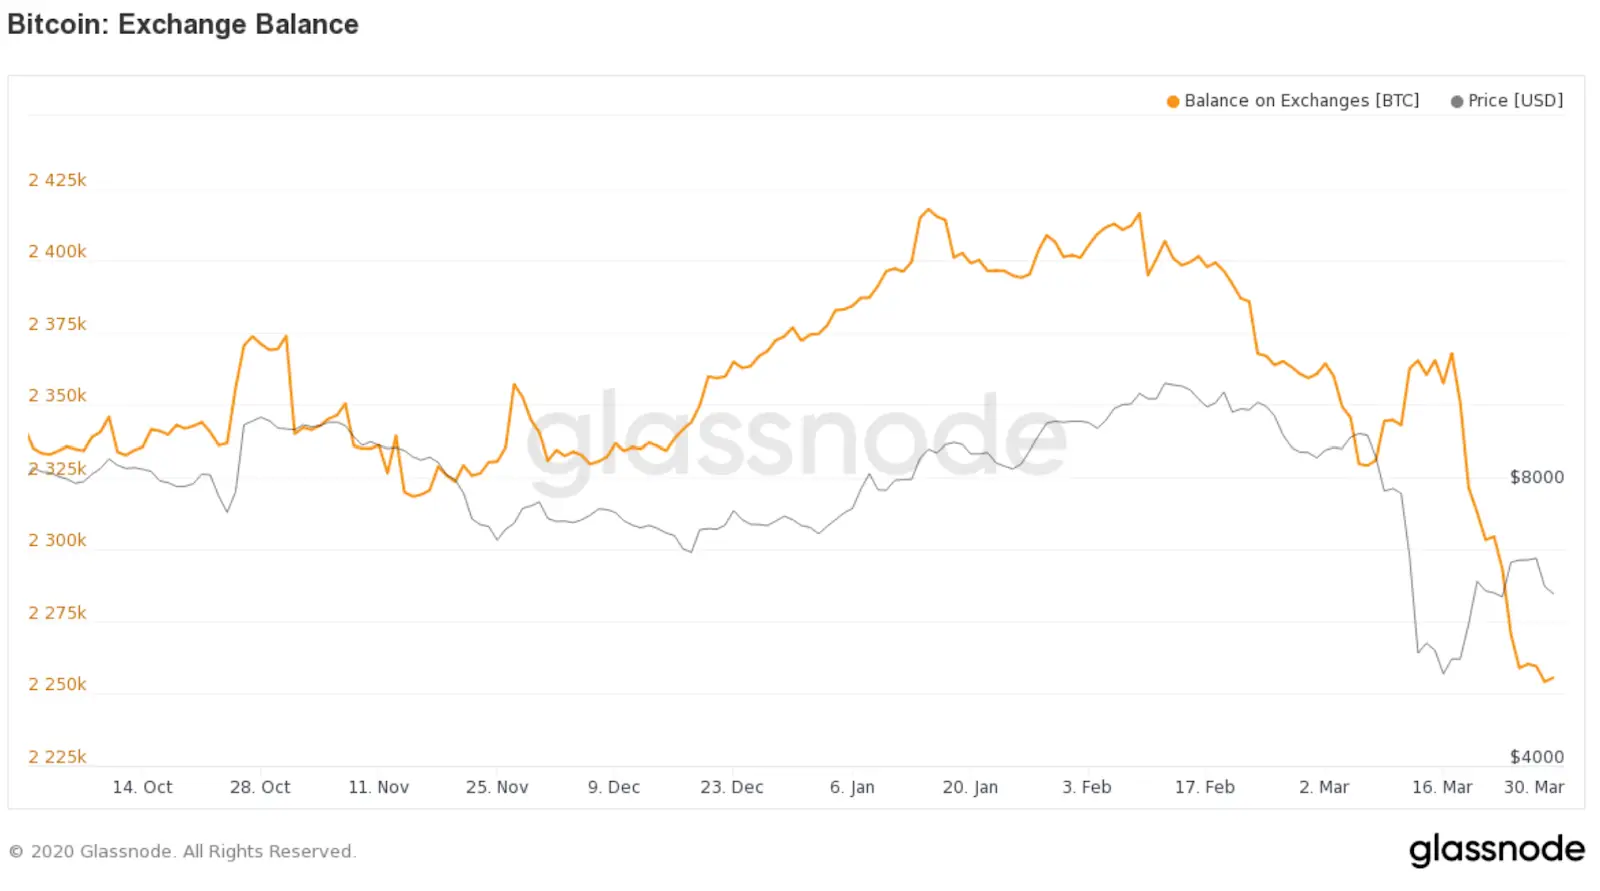
Task: Select the 6. Jan date label
Action: pos(852,787)
